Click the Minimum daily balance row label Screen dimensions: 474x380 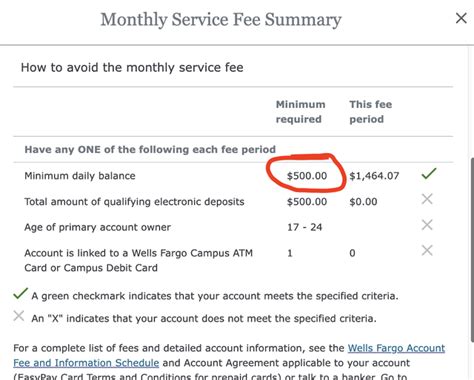[x=80, y=176]
